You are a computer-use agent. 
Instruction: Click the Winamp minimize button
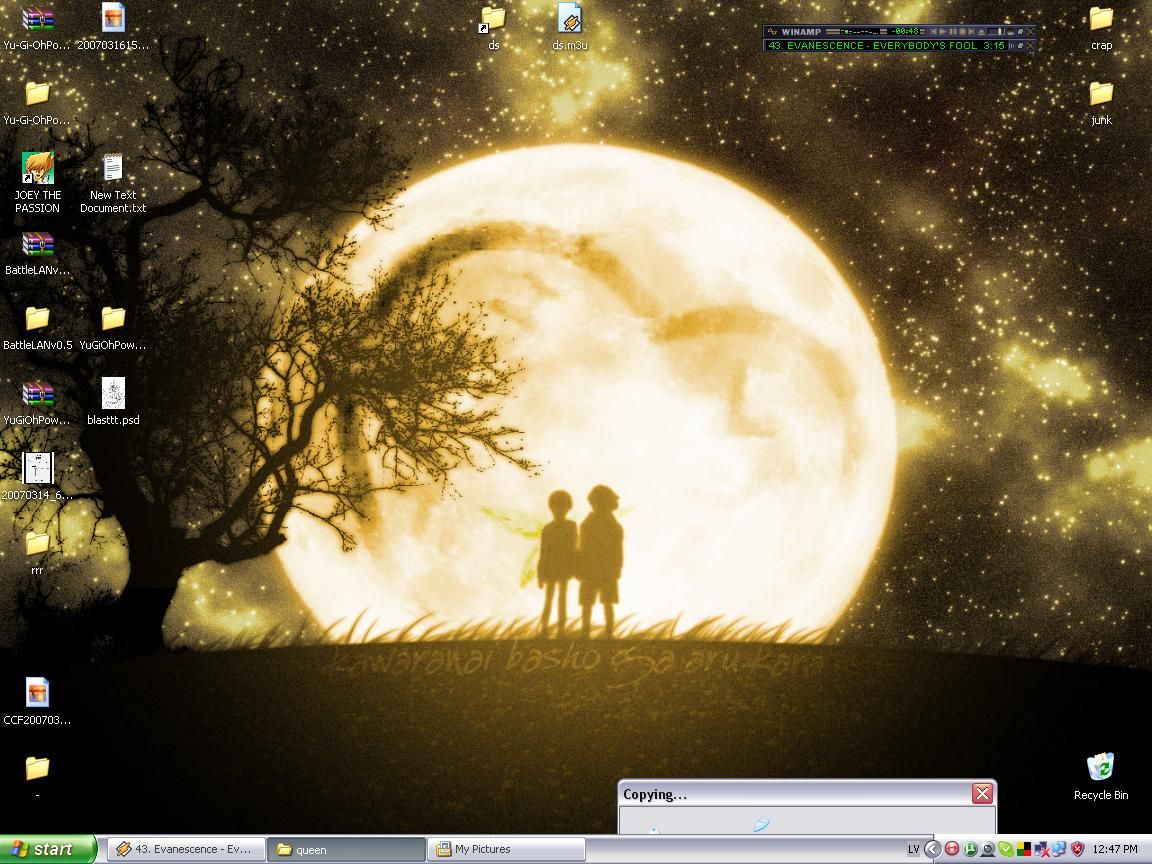point(1011,32)
